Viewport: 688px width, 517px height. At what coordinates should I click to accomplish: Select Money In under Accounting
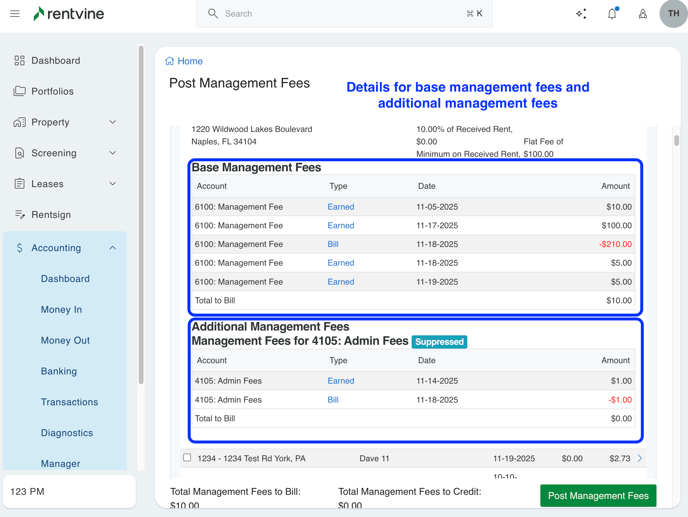pyautogui.click(x=61, y=310)
